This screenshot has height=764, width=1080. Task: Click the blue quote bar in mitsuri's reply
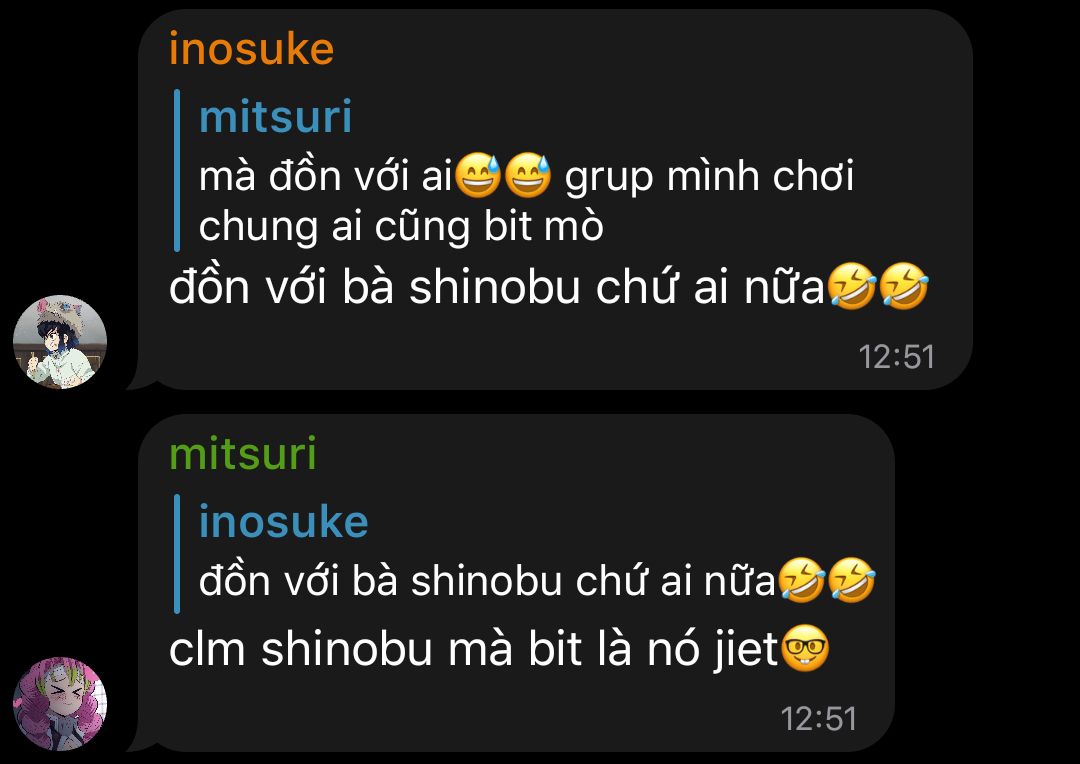[177, 554]
